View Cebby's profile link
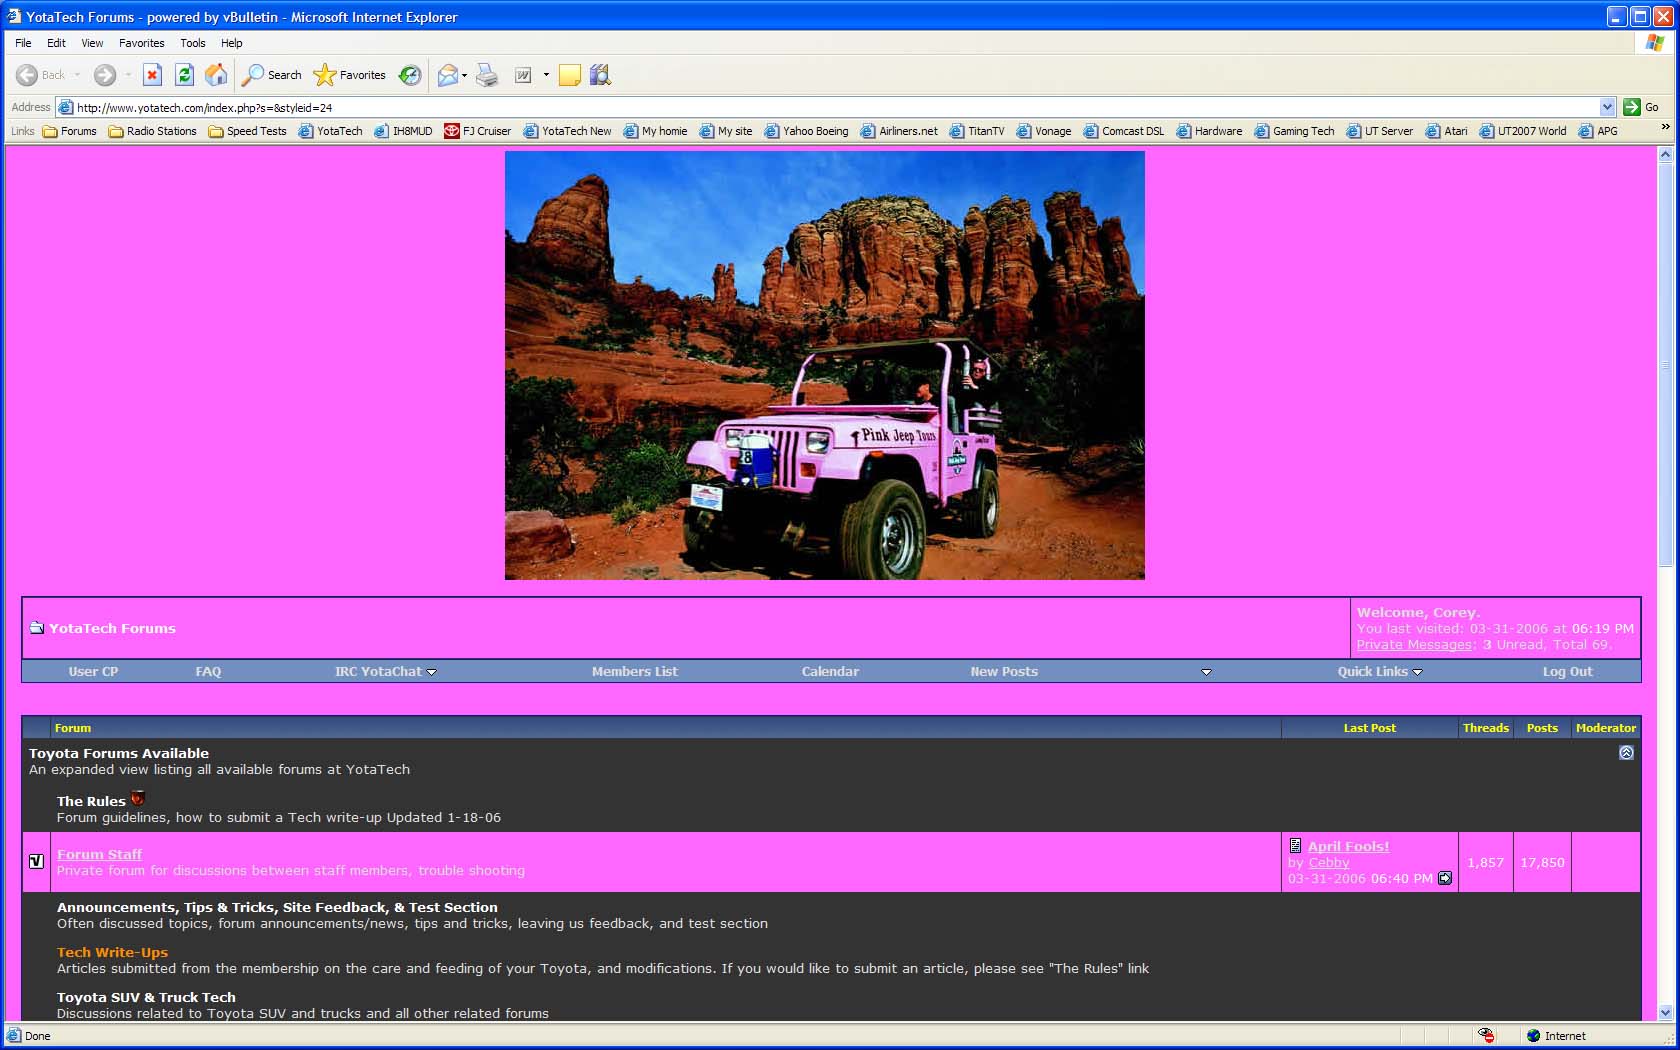This screenshot has width=1680, height=1050. click(x=1328, y=862)
